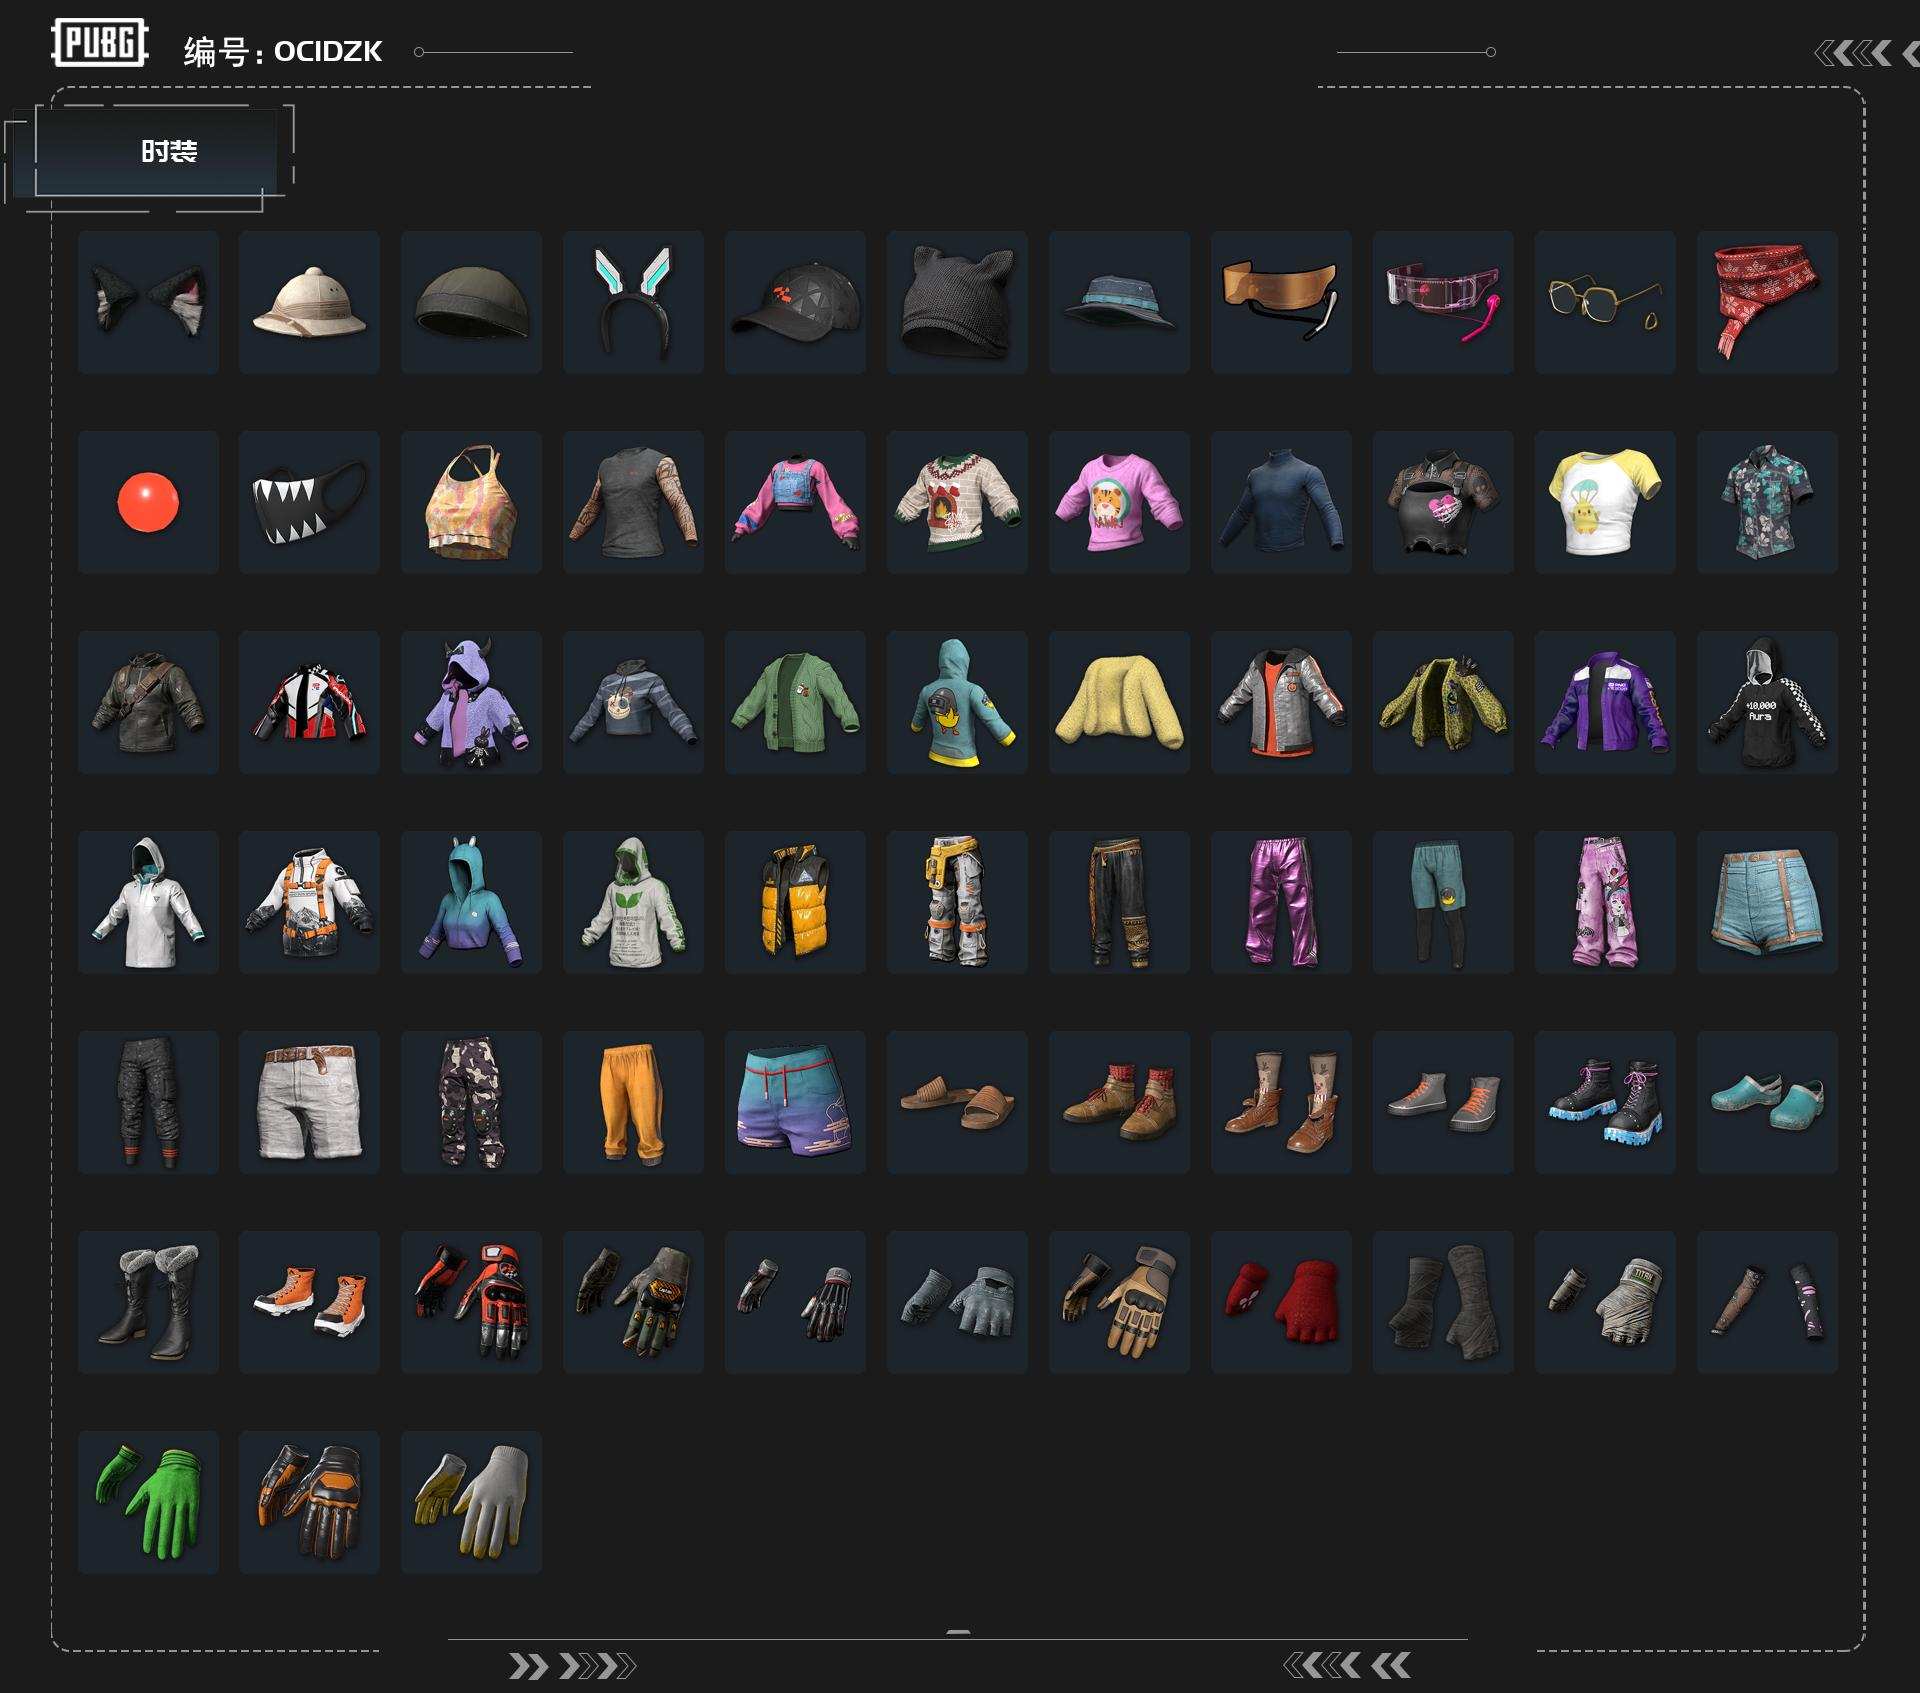Select the orange visor glasses

click(x=1282, y=303)
